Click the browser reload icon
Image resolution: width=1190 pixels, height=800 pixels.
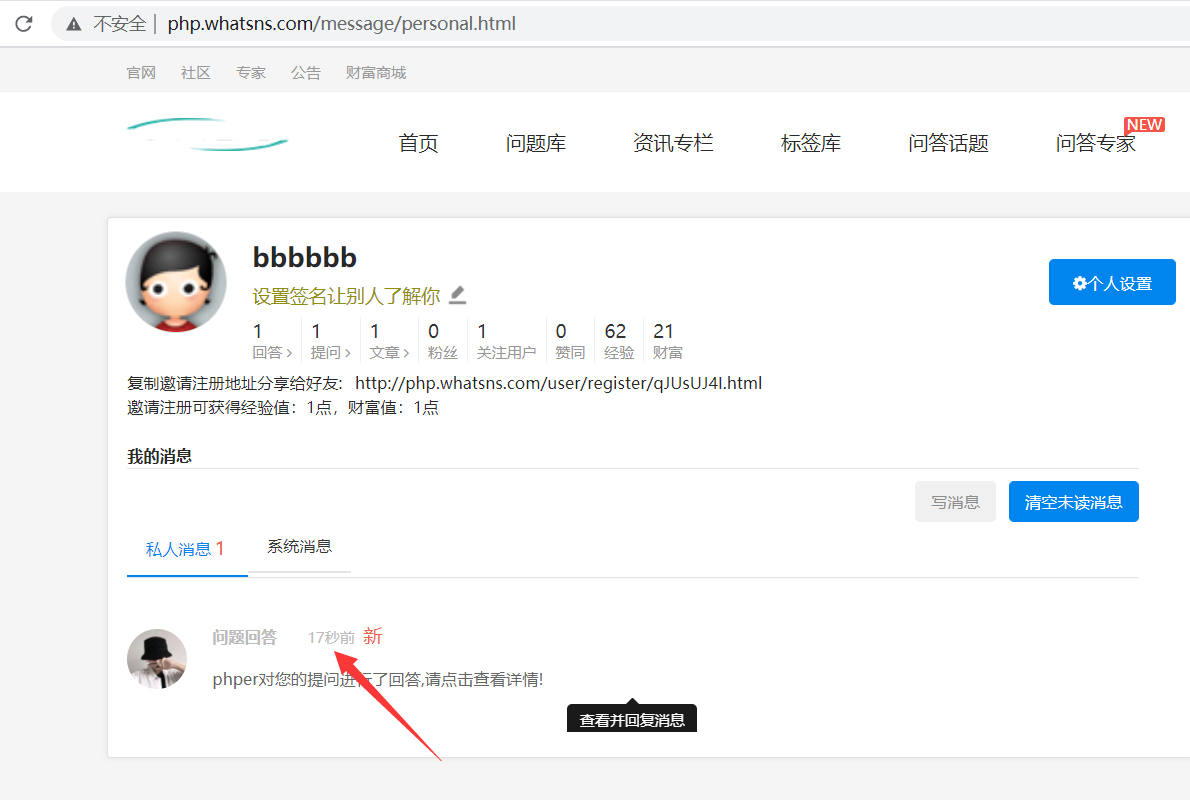[x=23, y=23]
